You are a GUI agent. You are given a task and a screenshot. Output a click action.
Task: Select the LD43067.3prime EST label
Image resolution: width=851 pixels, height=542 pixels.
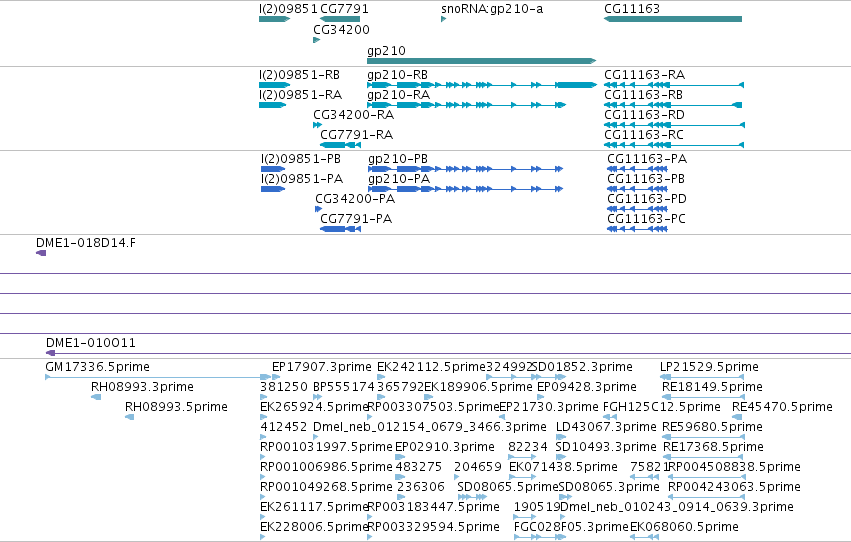(x=606, y=427)
